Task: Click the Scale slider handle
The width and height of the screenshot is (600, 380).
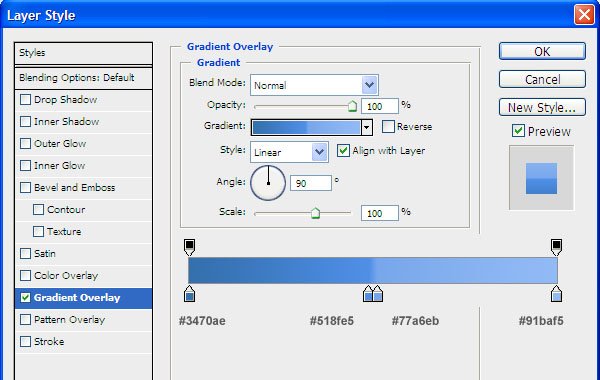Action: point(315,213)
